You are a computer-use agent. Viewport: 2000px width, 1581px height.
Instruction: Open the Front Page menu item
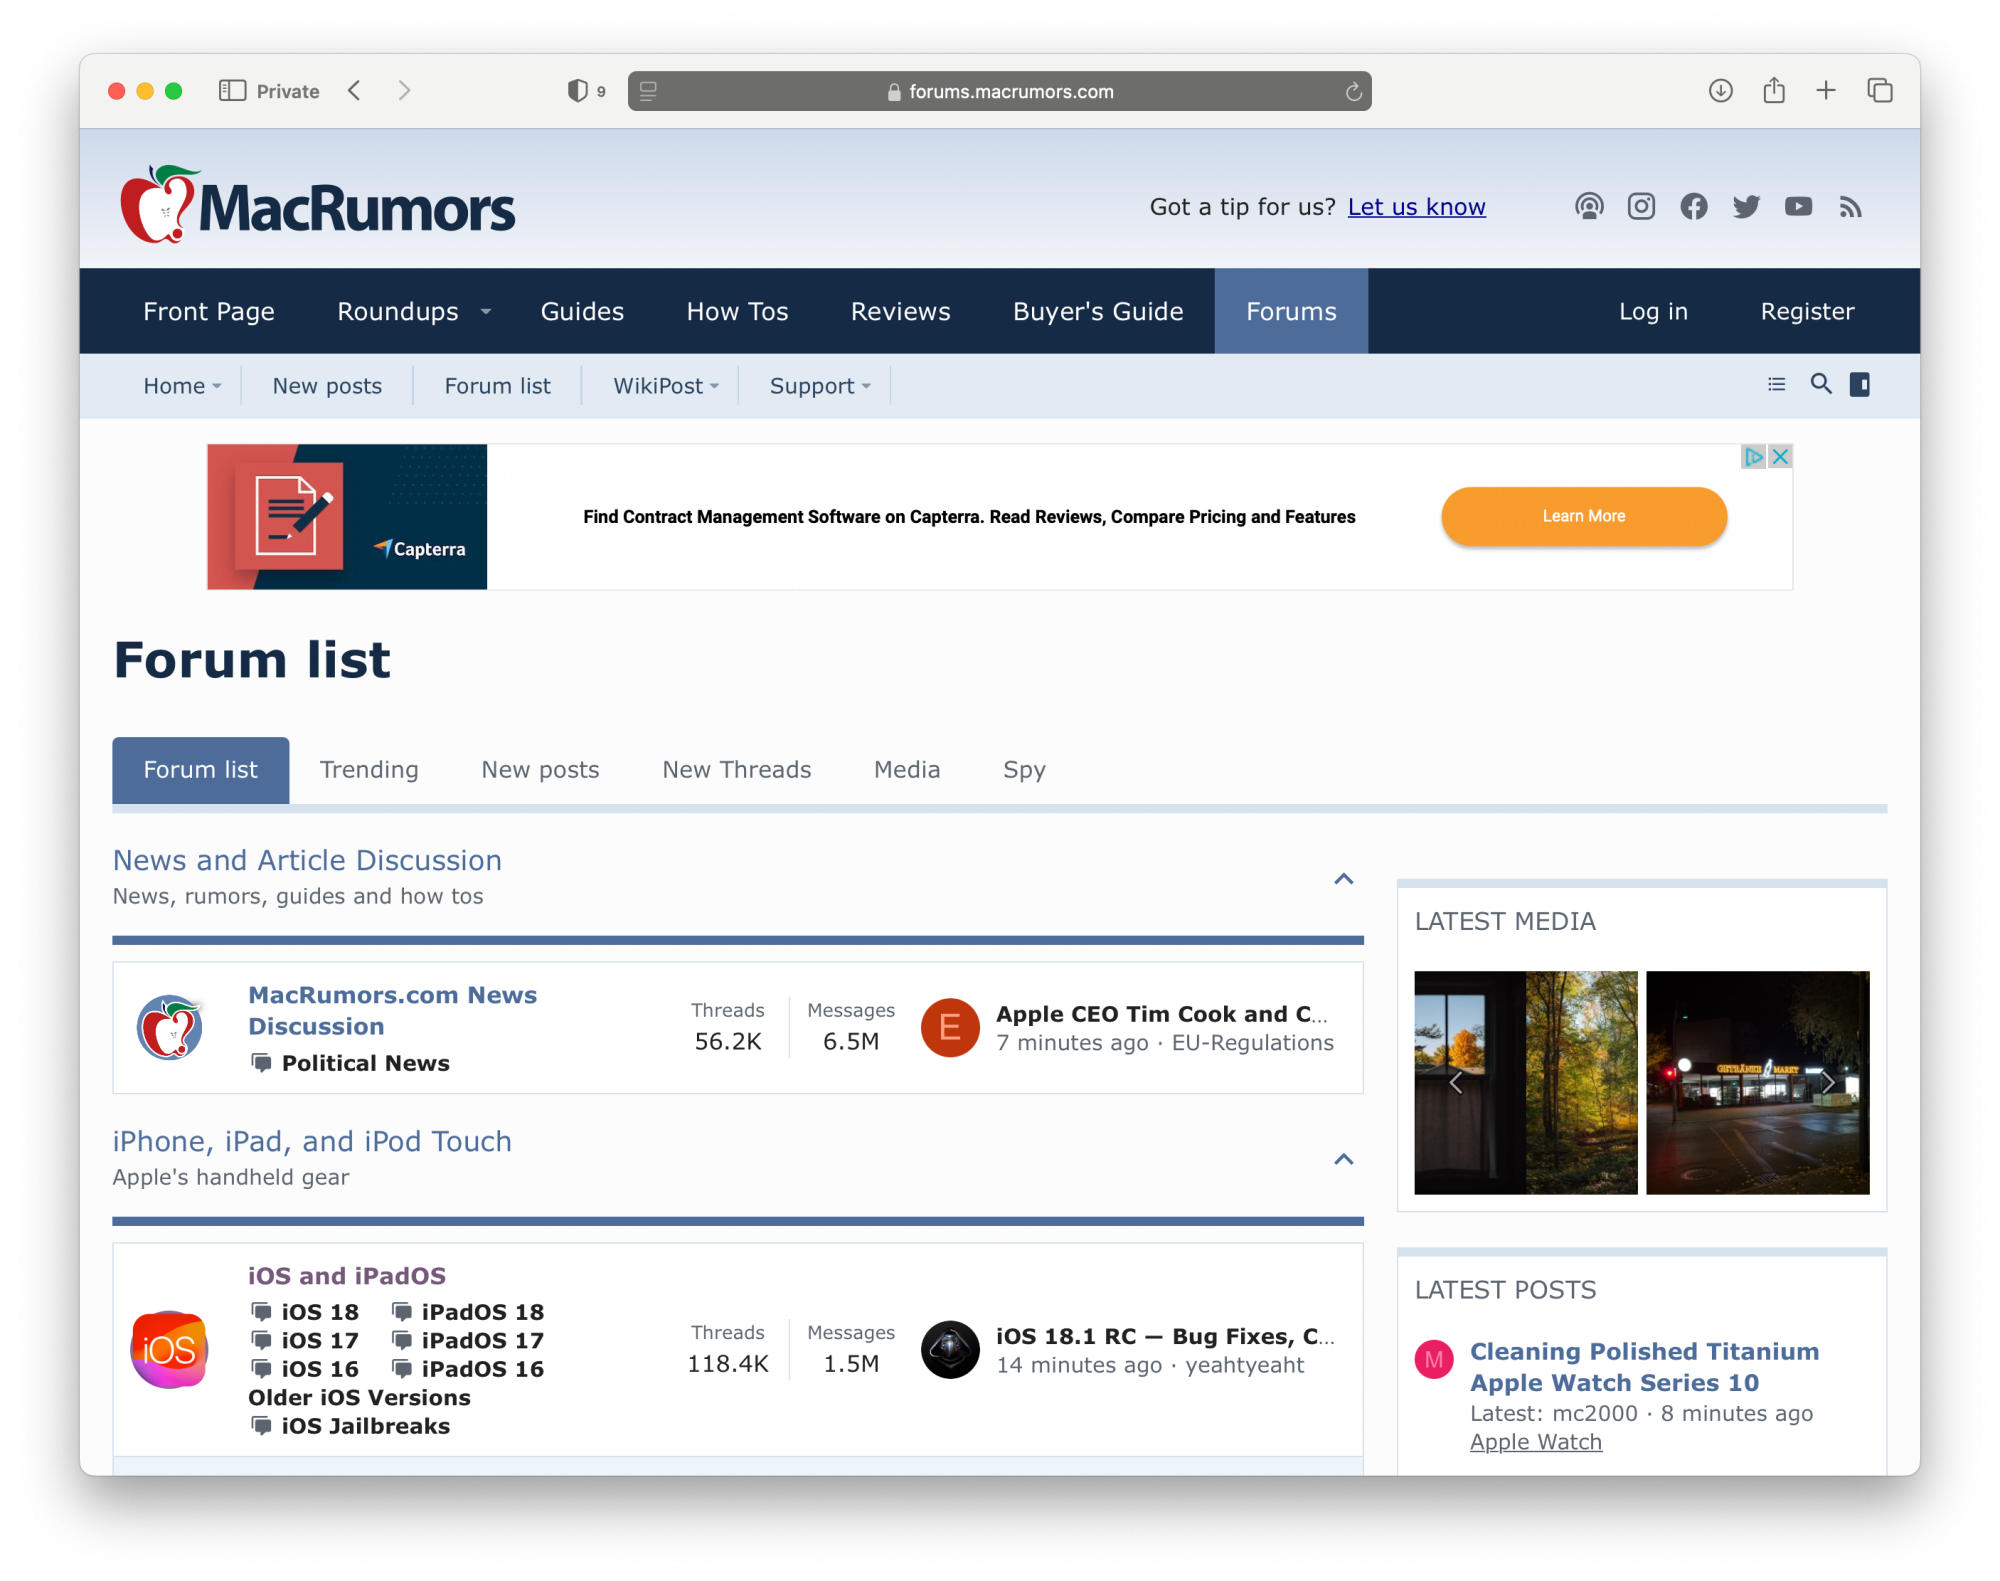pos(209,311)
